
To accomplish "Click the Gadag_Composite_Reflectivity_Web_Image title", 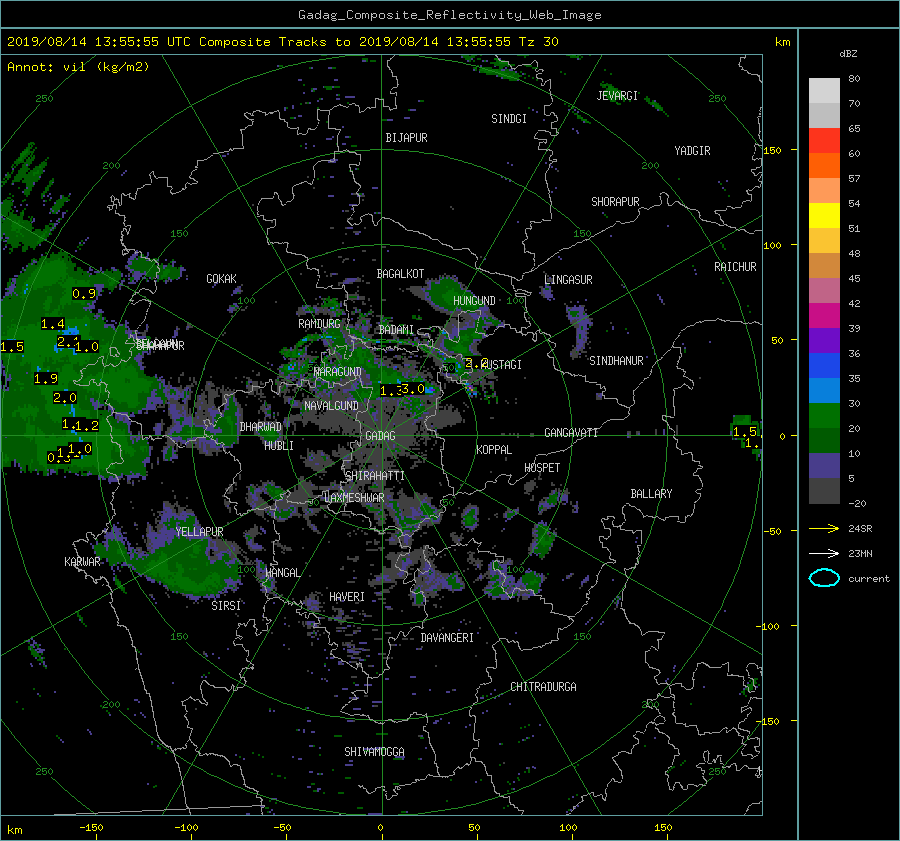I will 449,15.
